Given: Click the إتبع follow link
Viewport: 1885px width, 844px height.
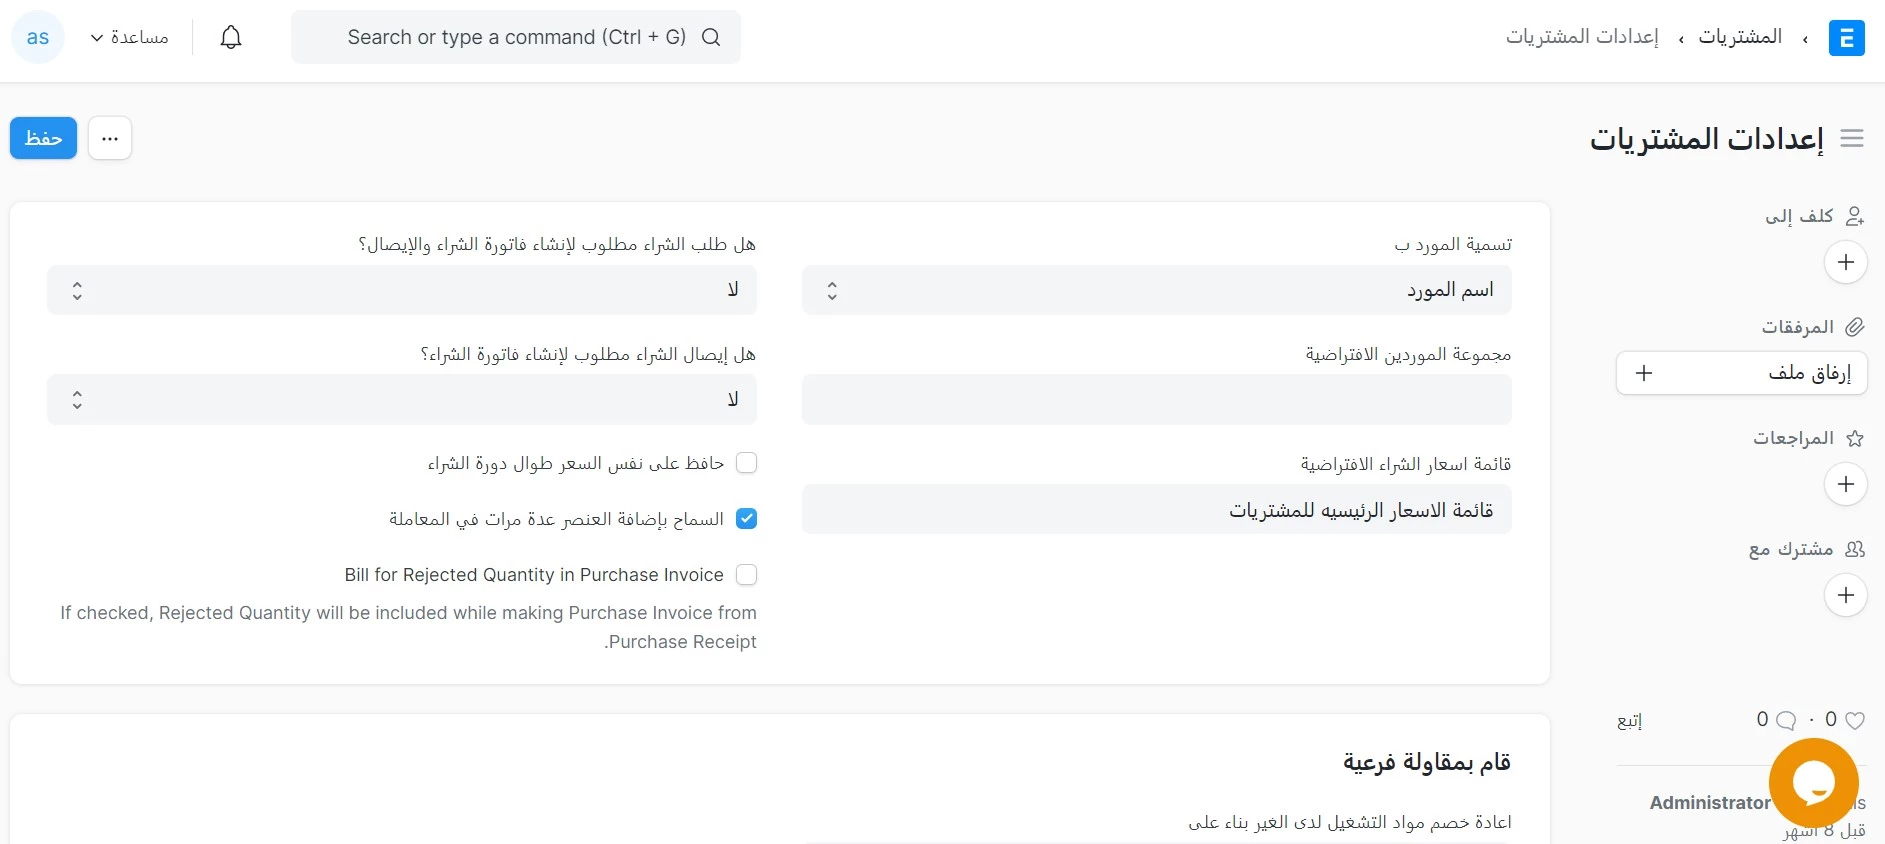Looking at the screenshot, I should [x=1629, y=721].
